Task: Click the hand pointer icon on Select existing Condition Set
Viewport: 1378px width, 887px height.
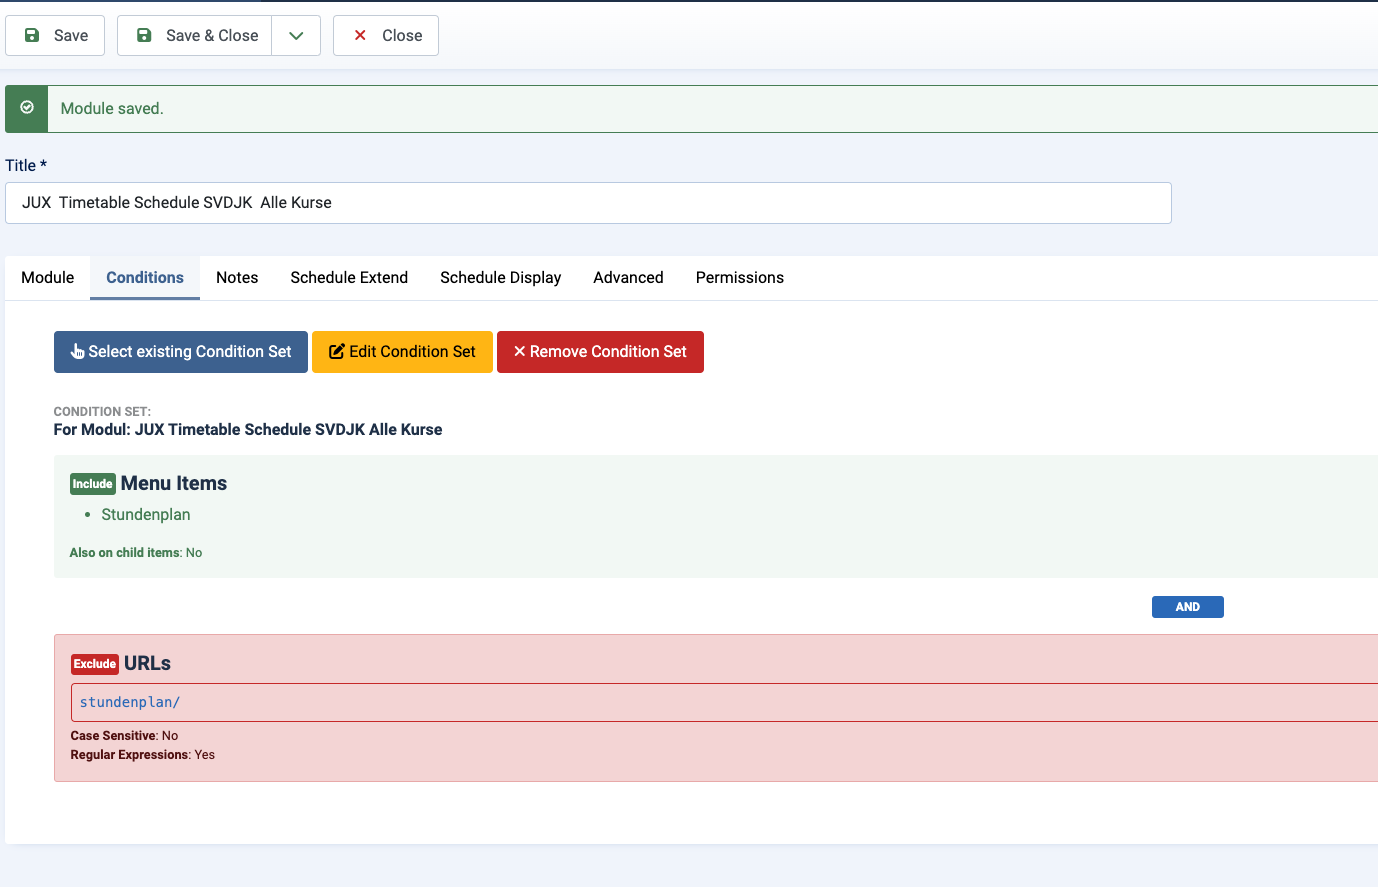Action: (x=77, y=351)
